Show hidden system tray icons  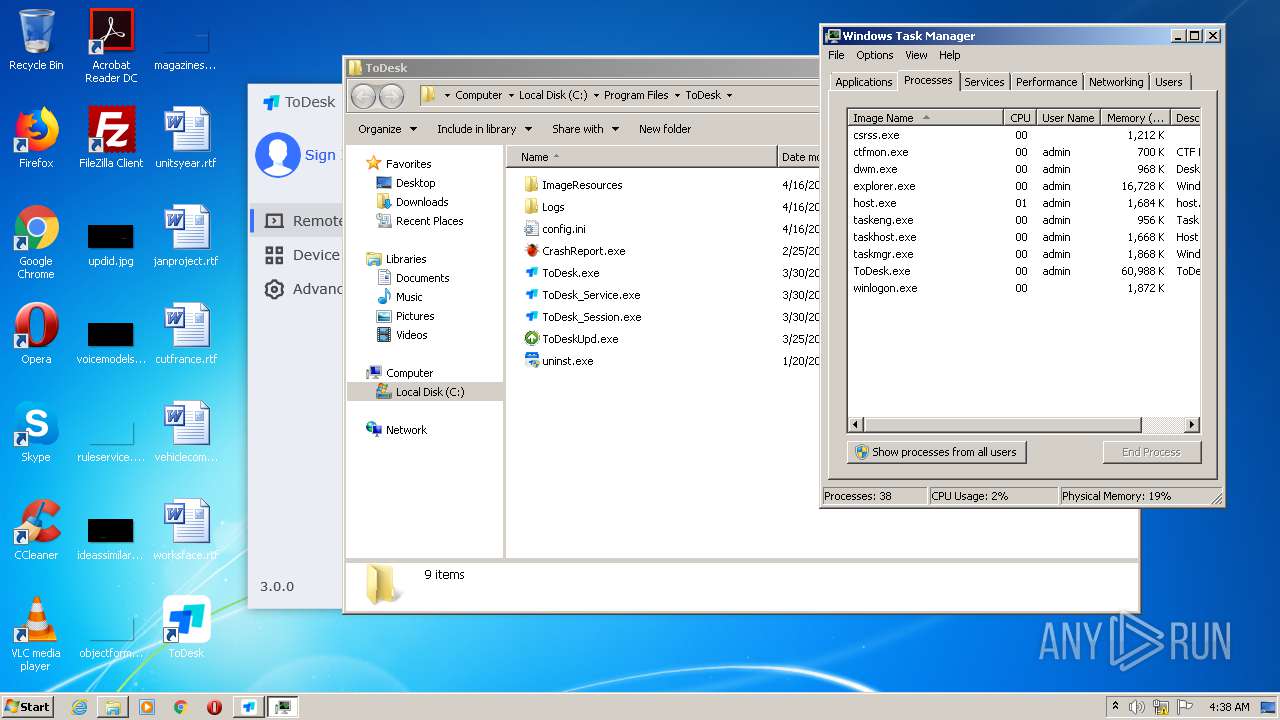(x=1115, y=706)
